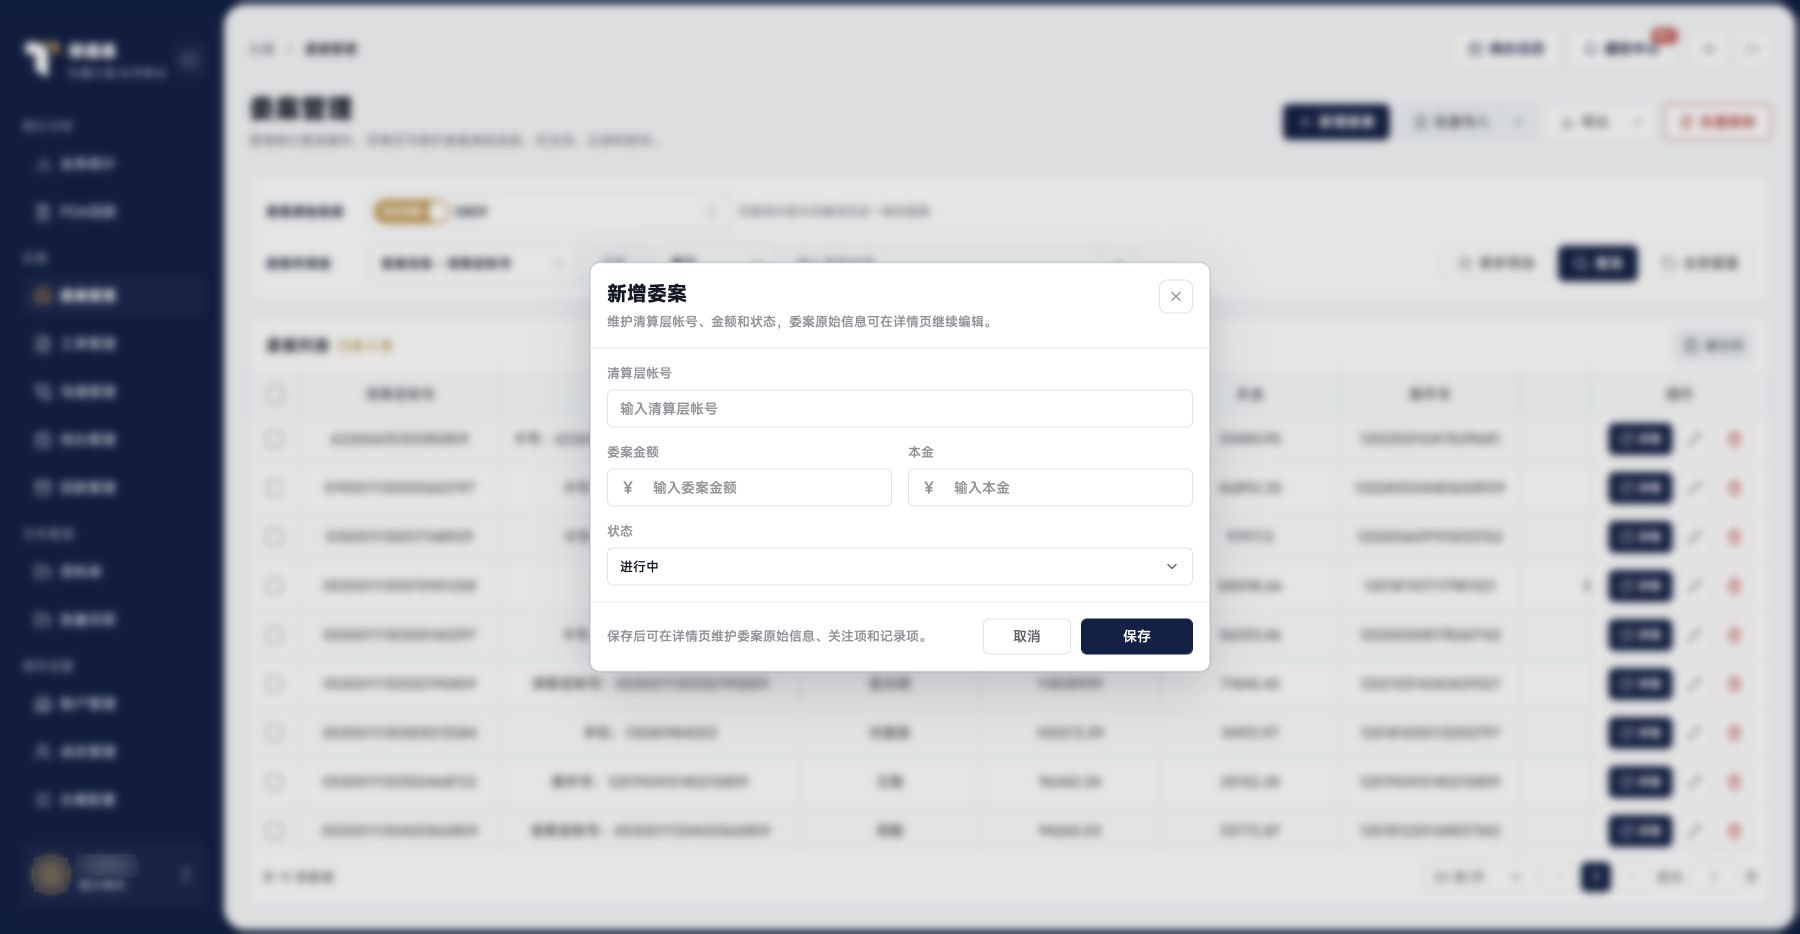The image size is (1800, 934).
Task: Open the 状态 dropdown showing 进行中
Action: [899, 566]
